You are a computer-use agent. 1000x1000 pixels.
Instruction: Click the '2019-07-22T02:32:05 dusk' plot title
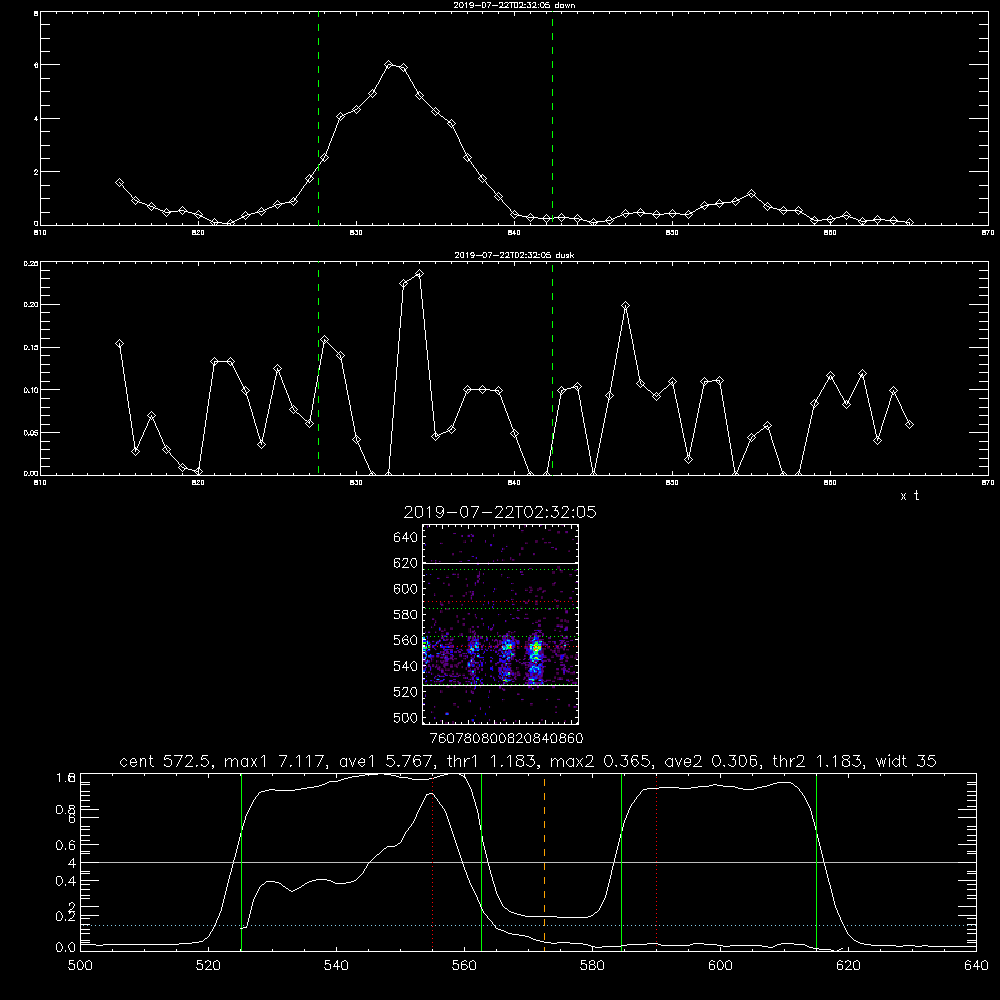[x=514, y=255]
